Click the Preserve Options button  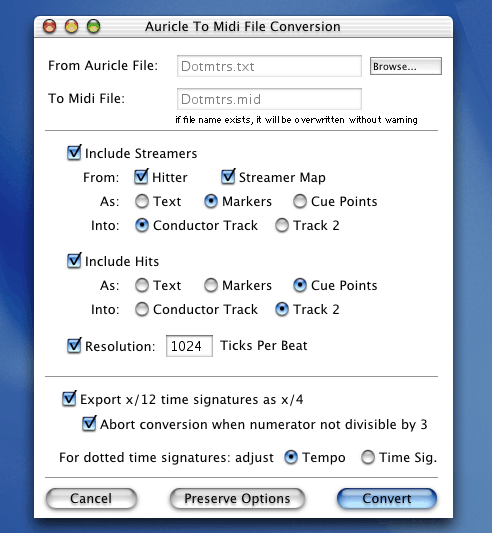coord(237,498)
